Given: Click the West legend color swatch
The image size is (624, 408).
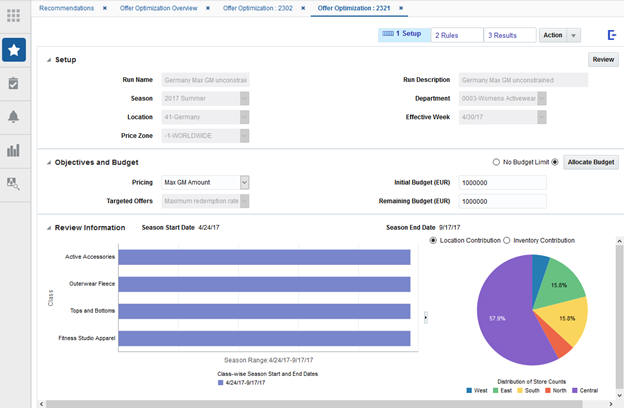Looking at the screenshot, I should click(469, 390).
